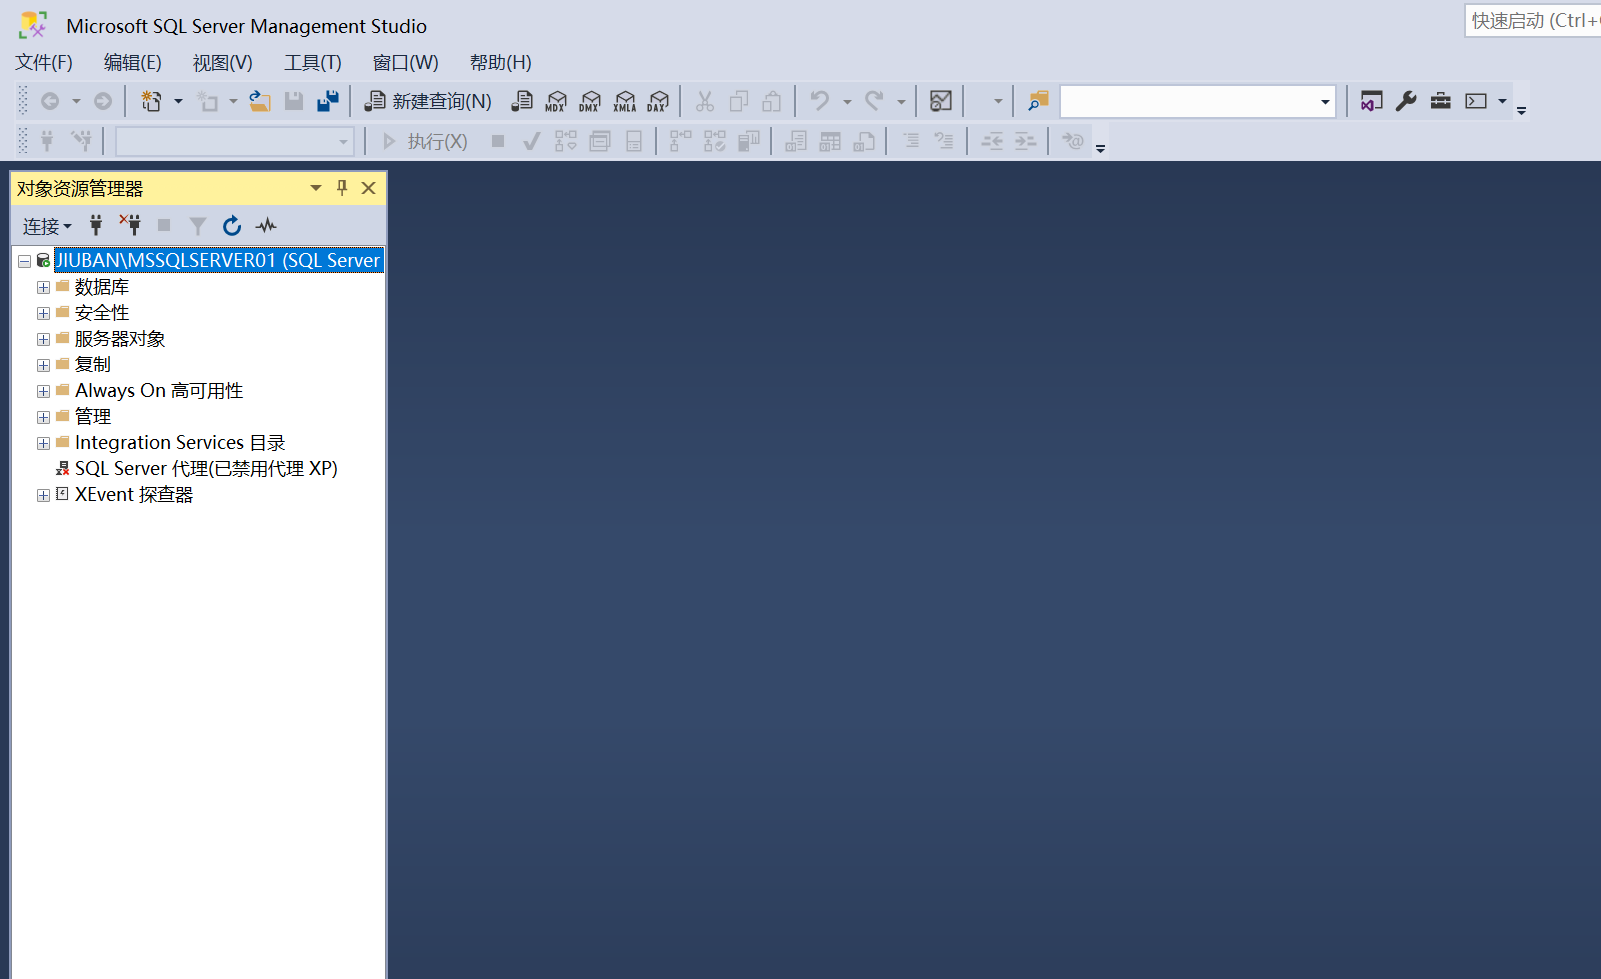Select the JIUBAN\MSSQLSERVER01 server node
This screenshot has width=1601, height=979.
click(218, 260)
